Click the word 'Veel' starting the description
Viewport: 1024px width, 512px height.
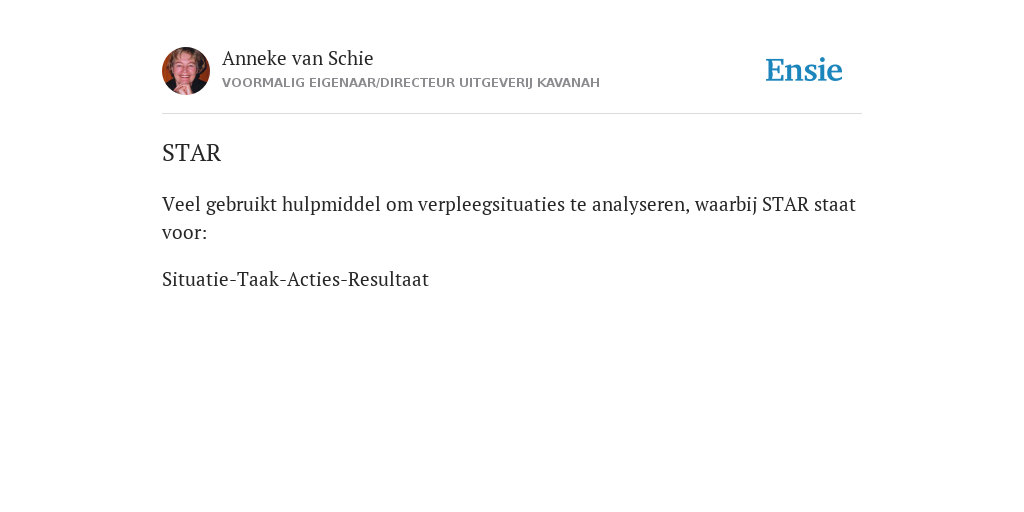(x=181, y=204)
